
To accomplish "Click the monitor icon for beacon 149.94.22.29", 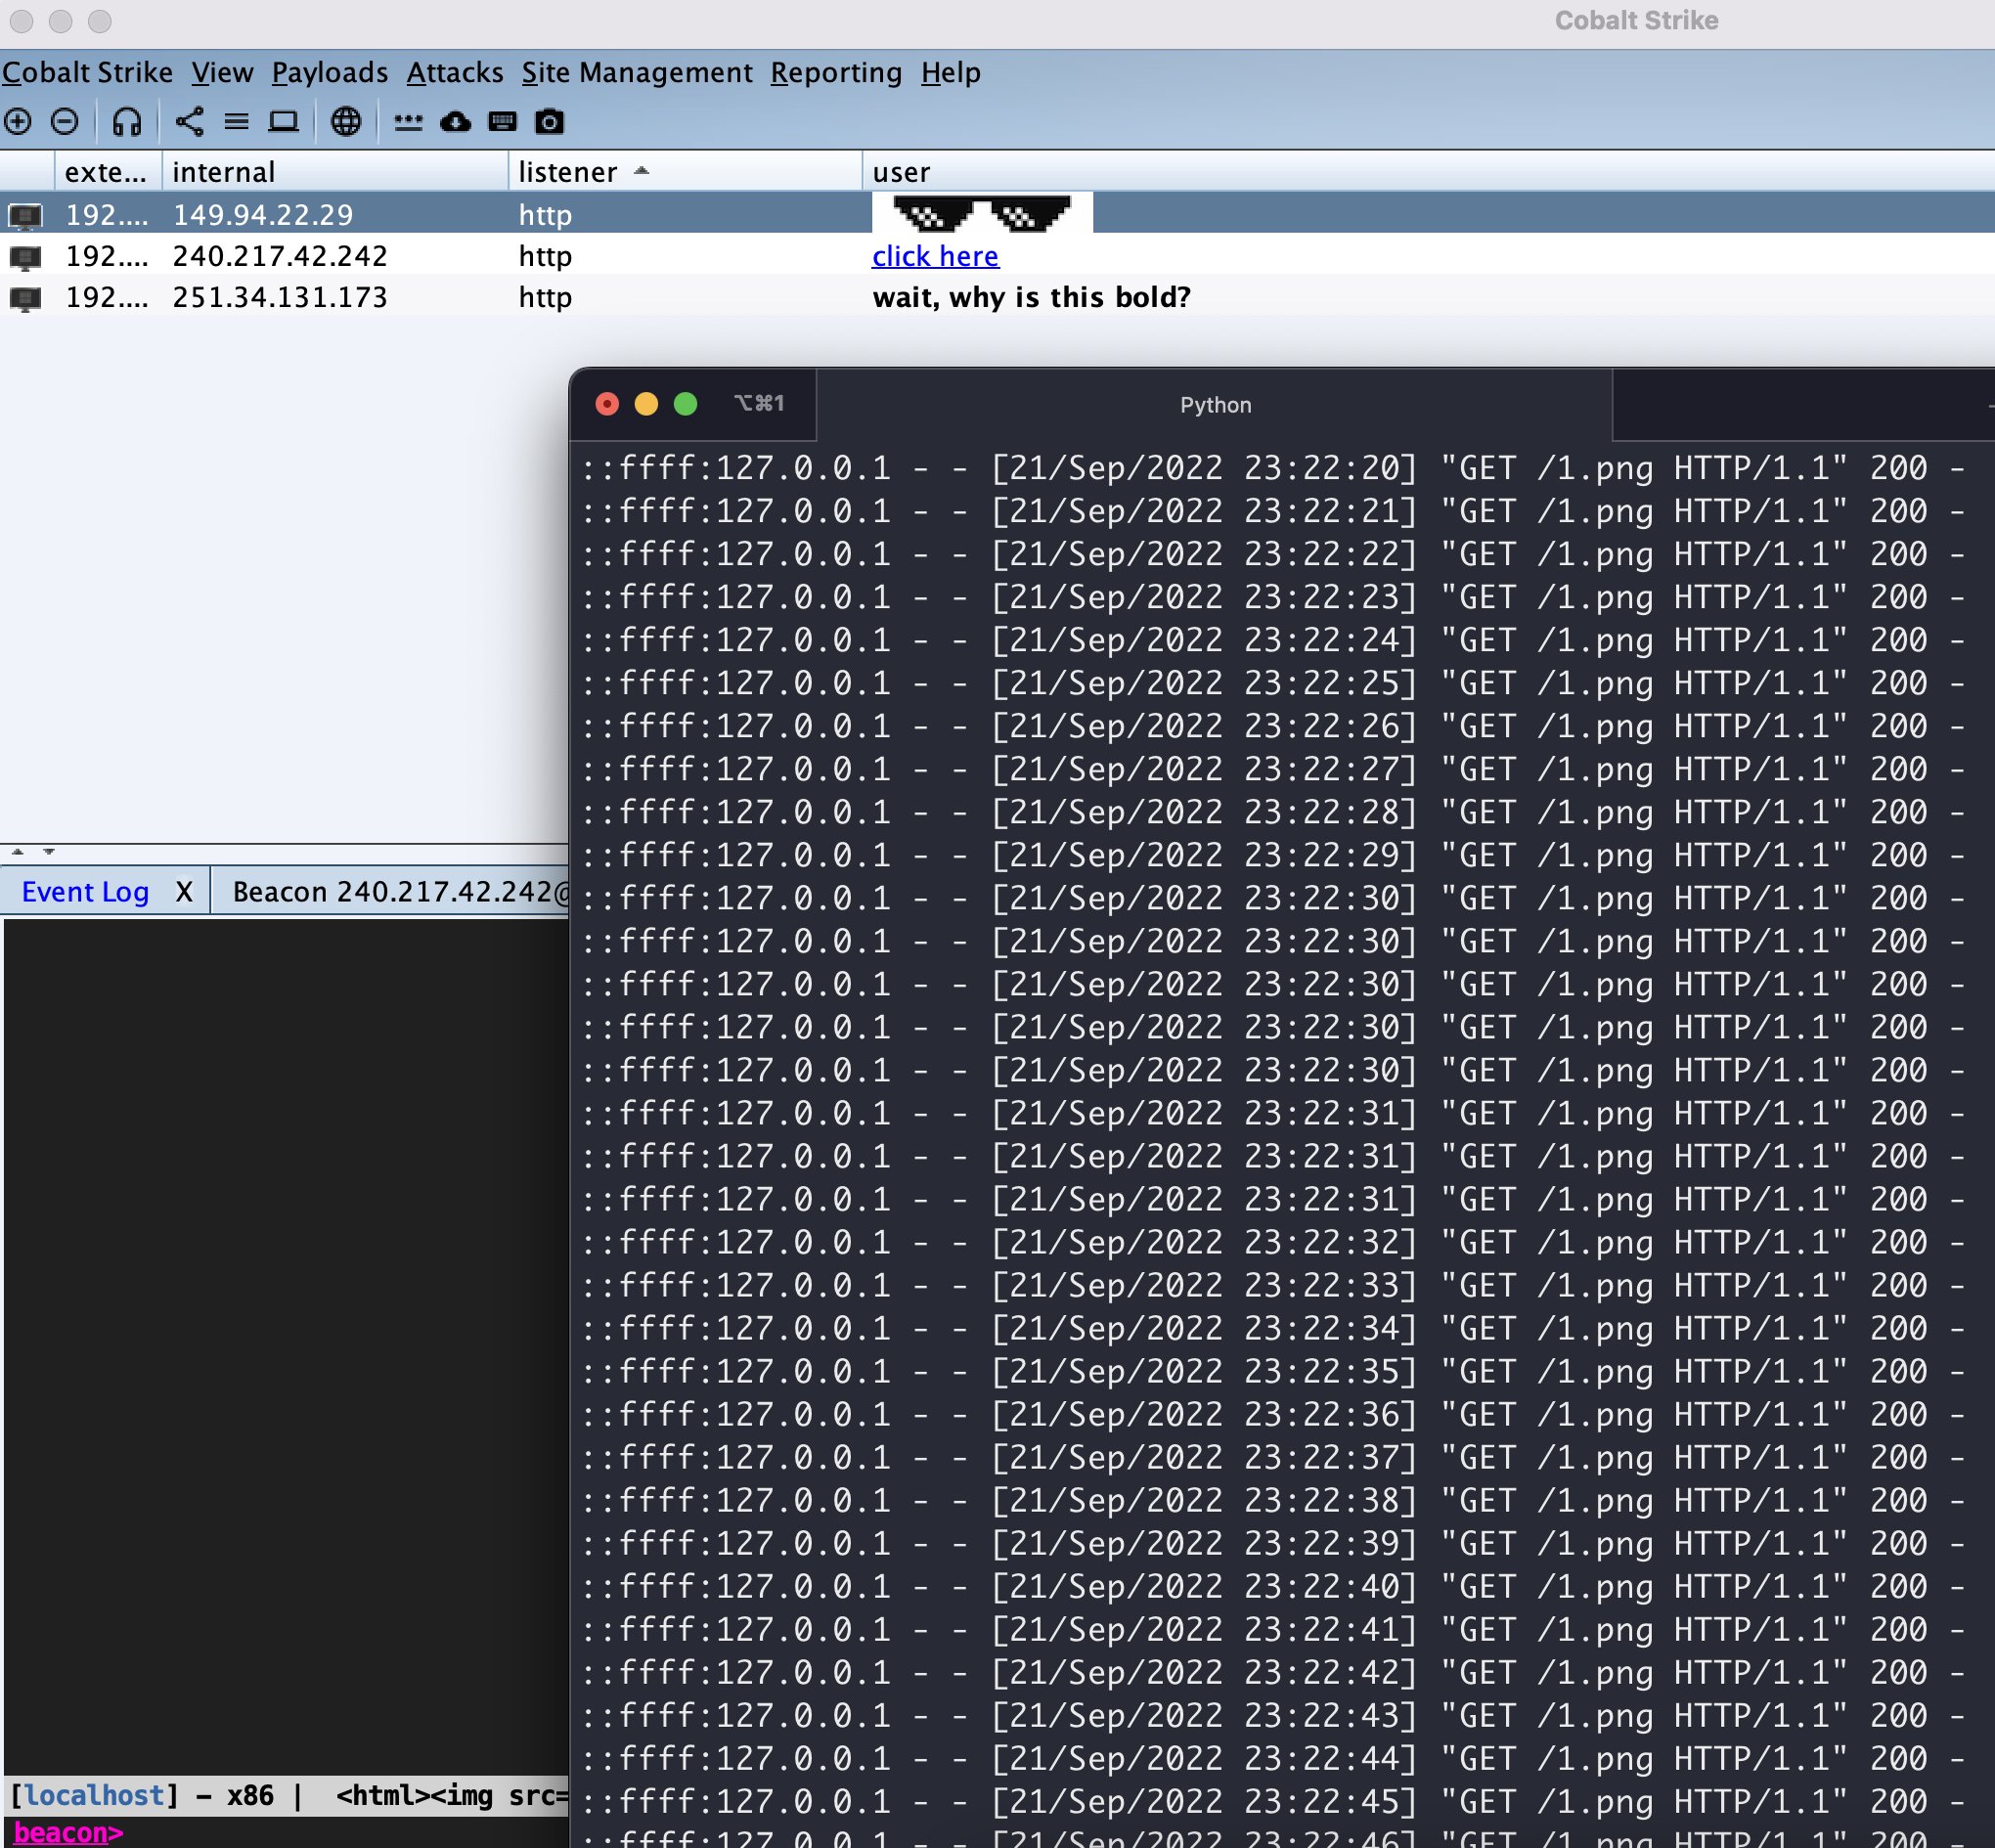I will 25,215.
